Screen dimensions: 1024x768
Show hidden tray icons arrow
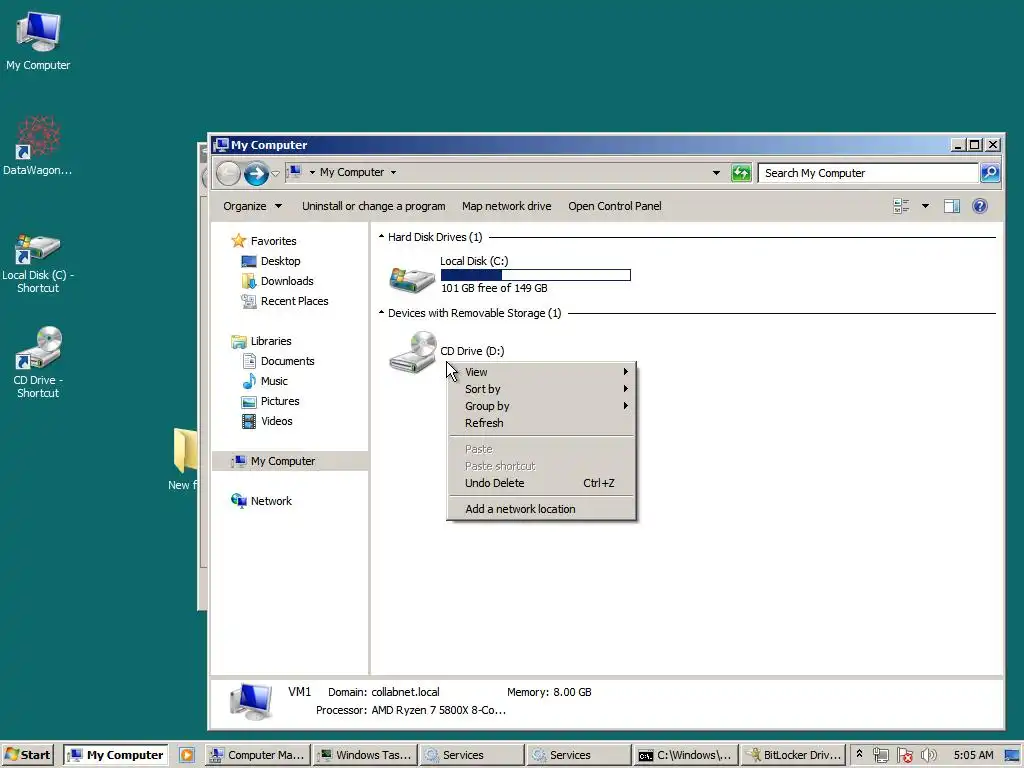[x=859, y=754]
